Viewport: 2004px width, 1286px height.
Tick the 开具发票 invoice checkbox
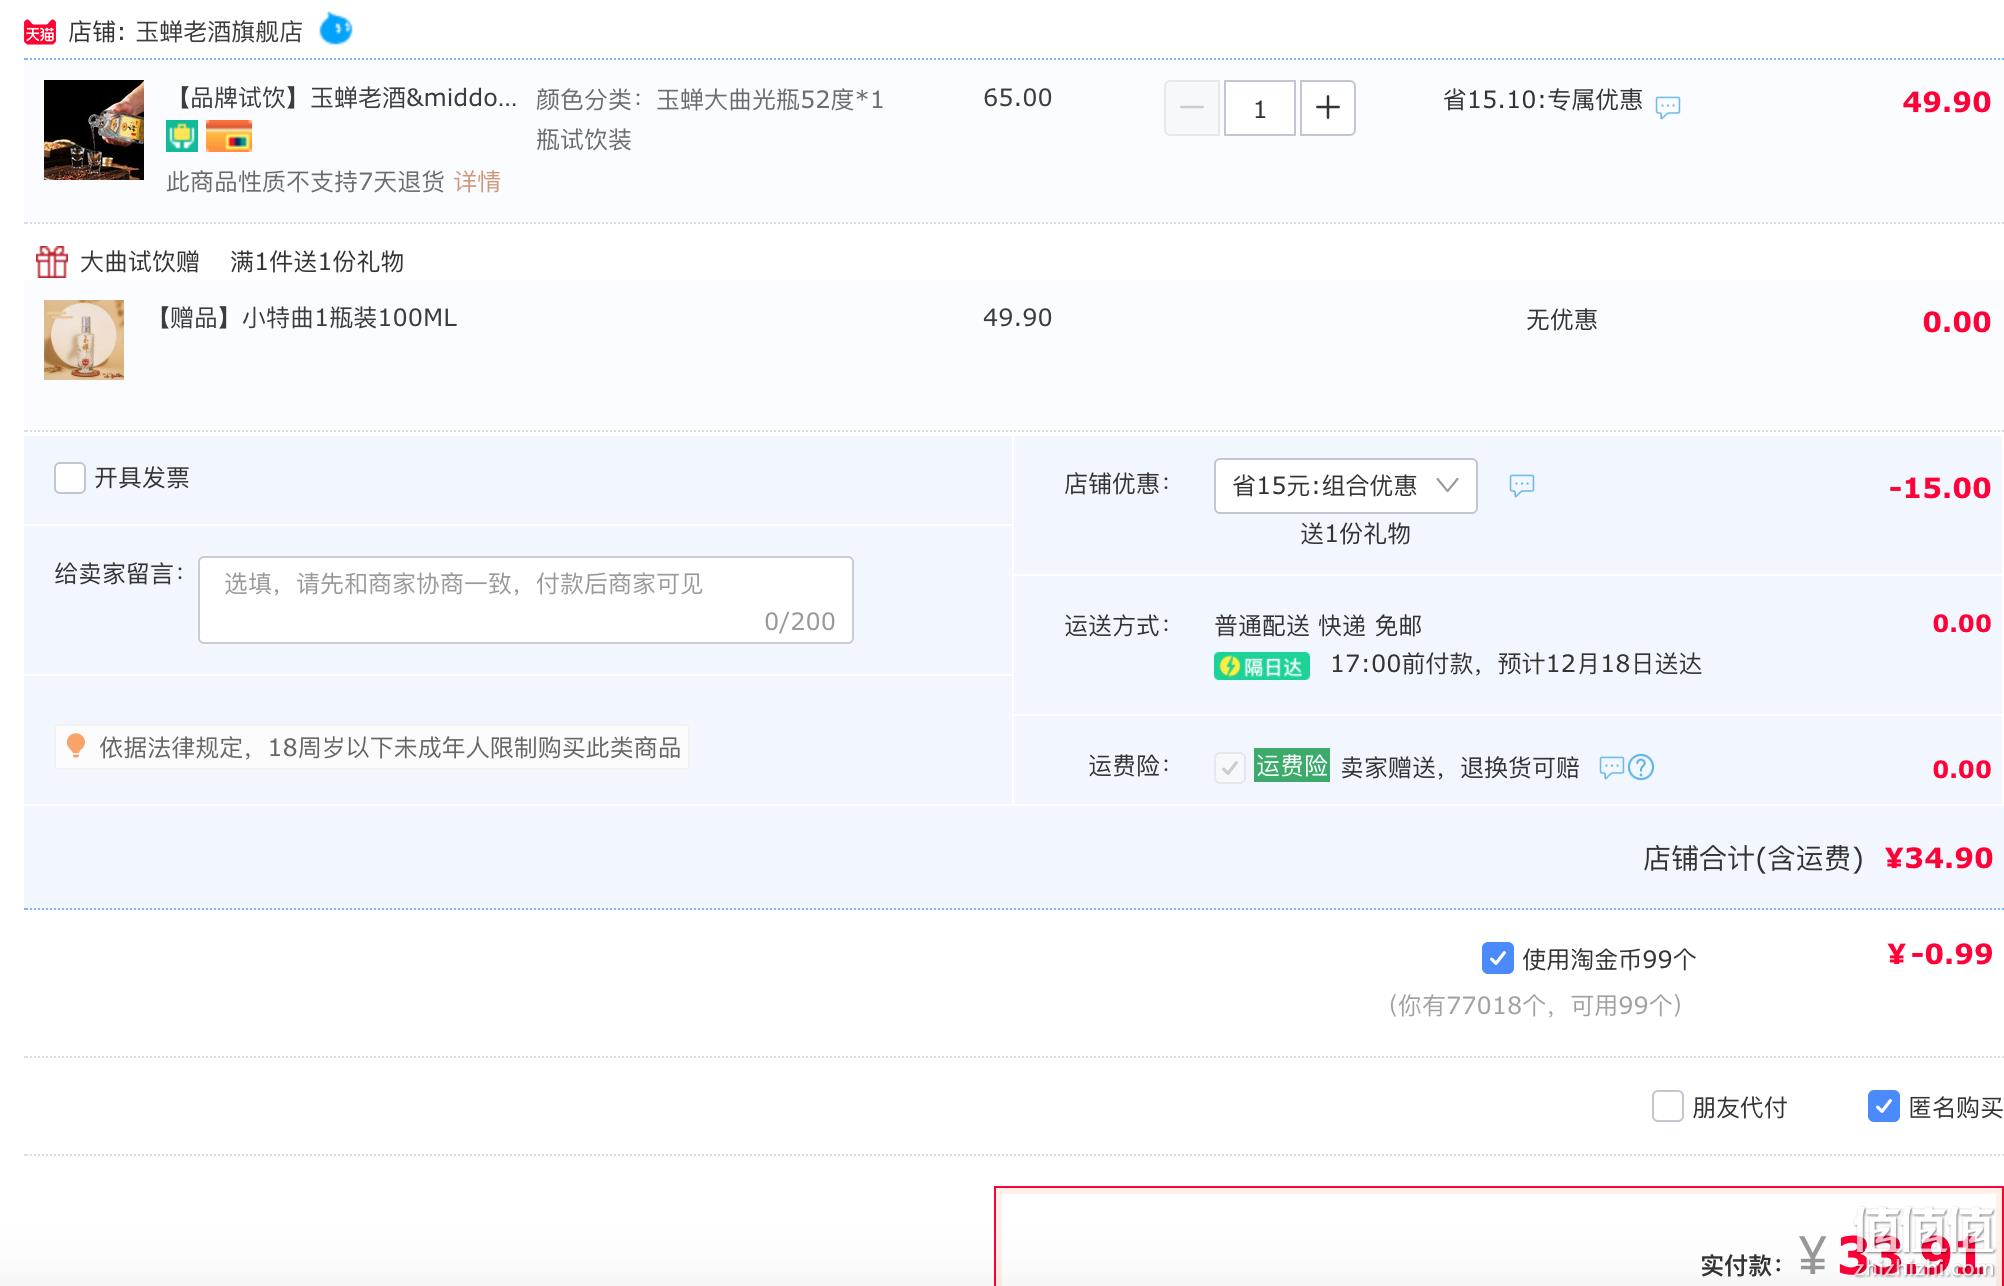coord(70,478)
